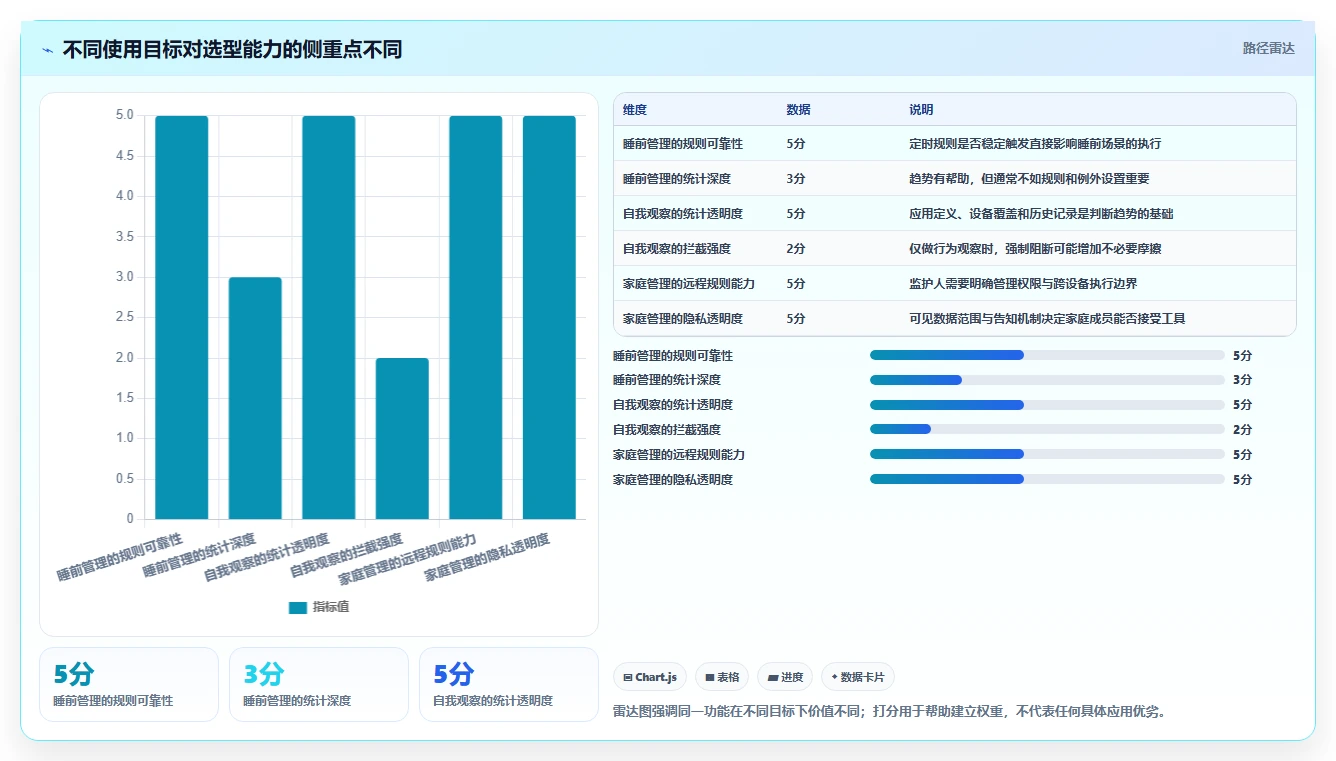Click x-axis label 家庭管理的隐私透明度
This screenshot has height=761, width=1336.
487,557
